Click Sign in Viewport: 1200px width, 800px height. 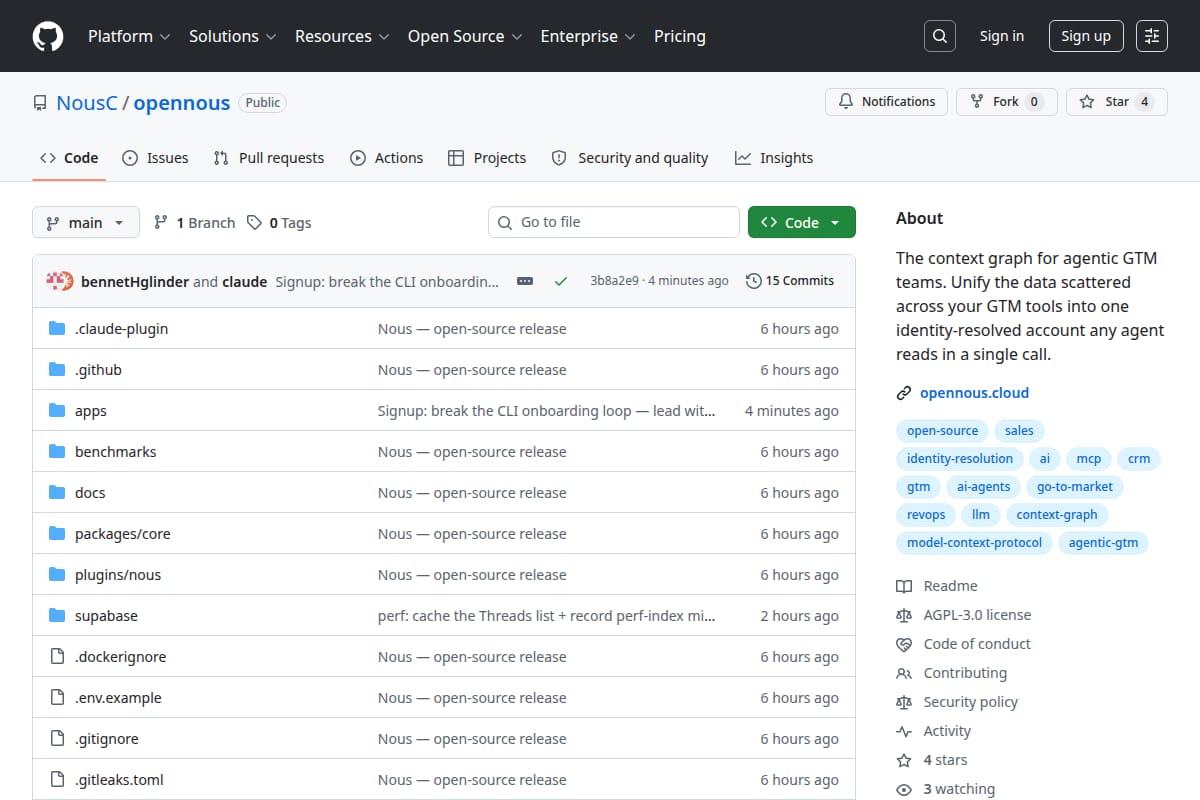tap(1002, 36)
